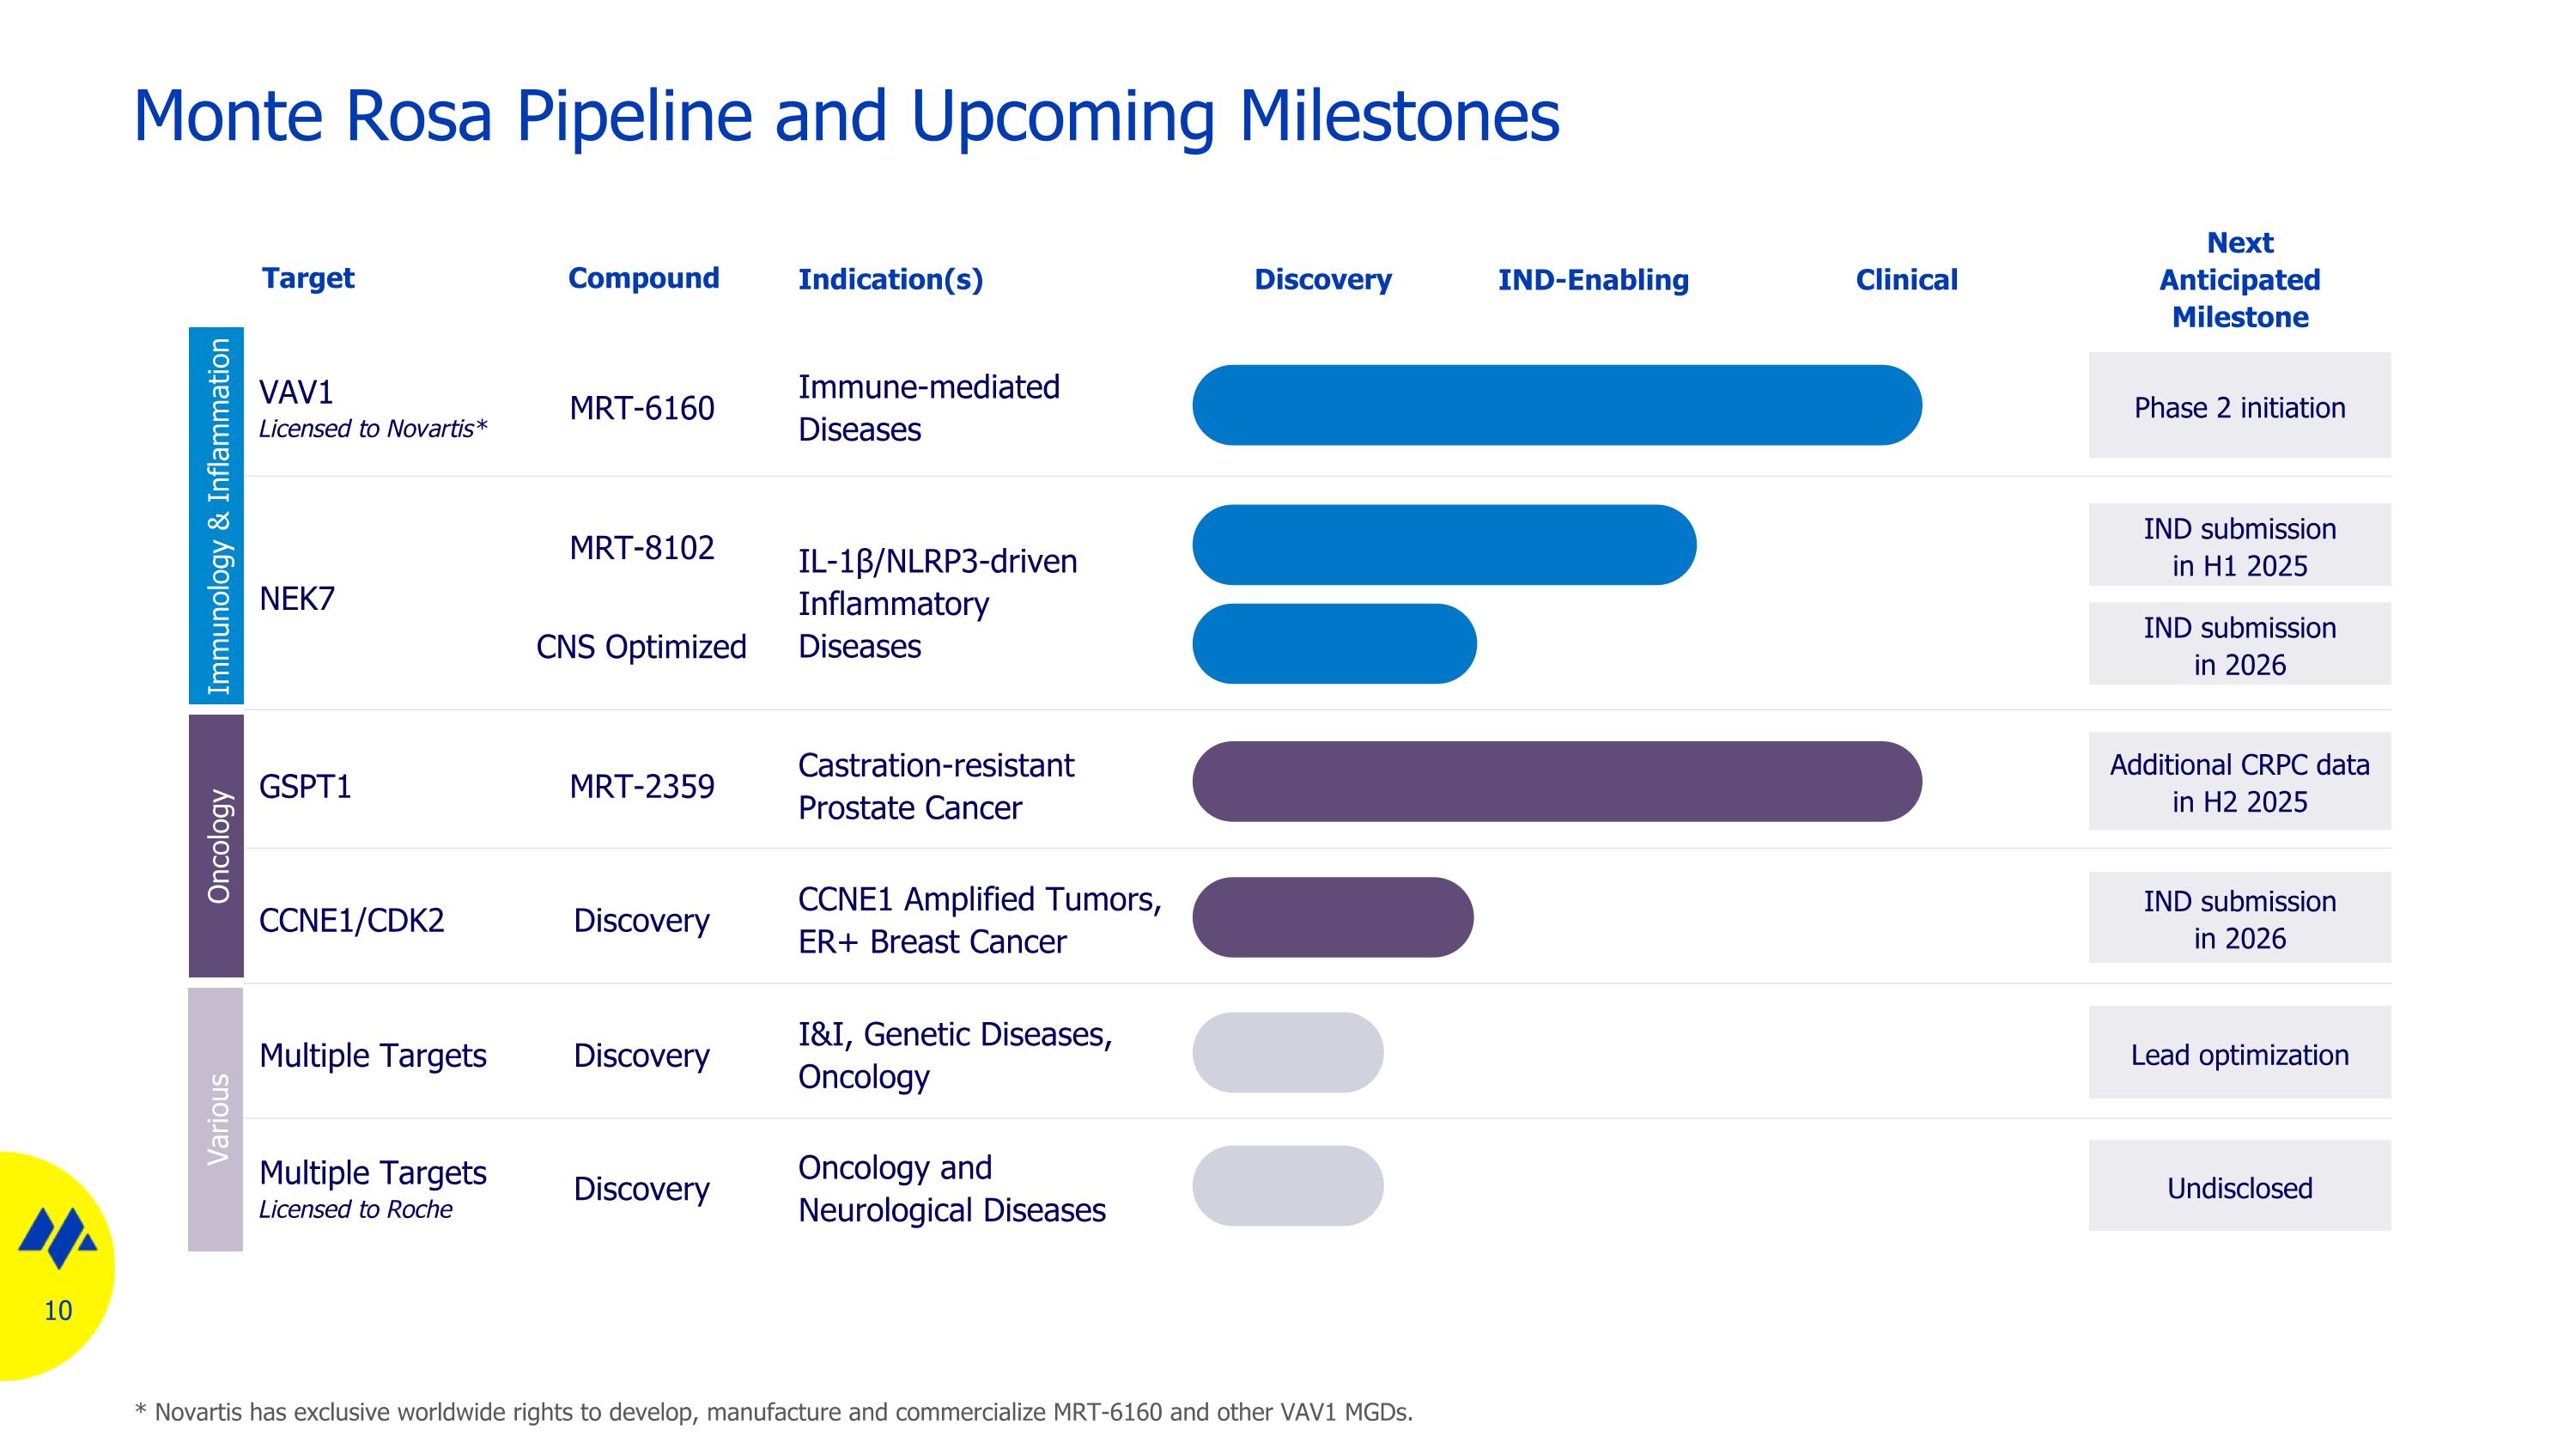Click the slide number 10

58,1311
